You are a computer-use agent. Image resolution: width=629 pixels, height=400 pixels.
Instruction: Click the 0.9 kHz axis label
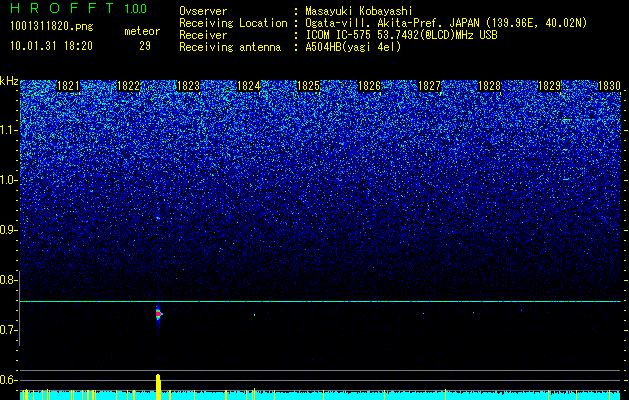pyautogui.click(x=7, y=230)
